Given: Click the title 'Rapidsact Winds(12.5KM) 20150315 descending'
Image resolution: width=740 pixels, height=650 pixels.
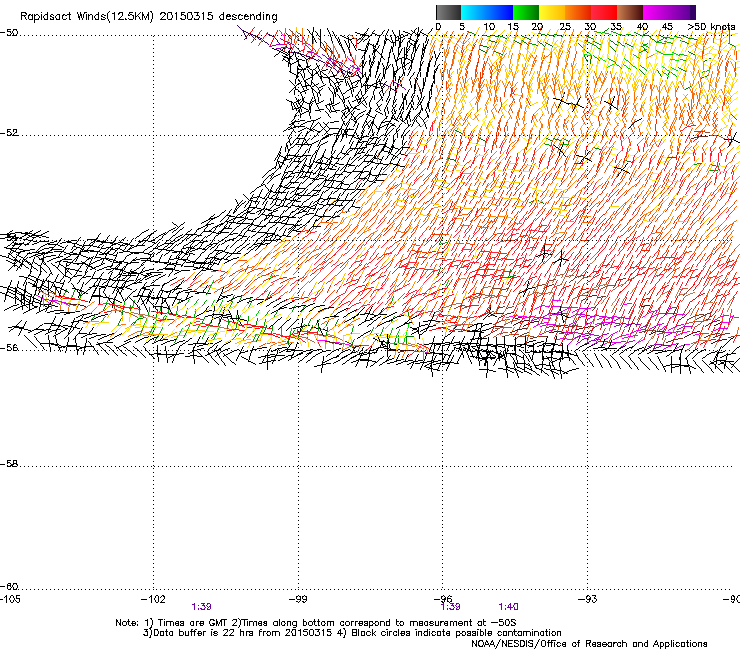Looking at the screenshot, I should [149, 16].
